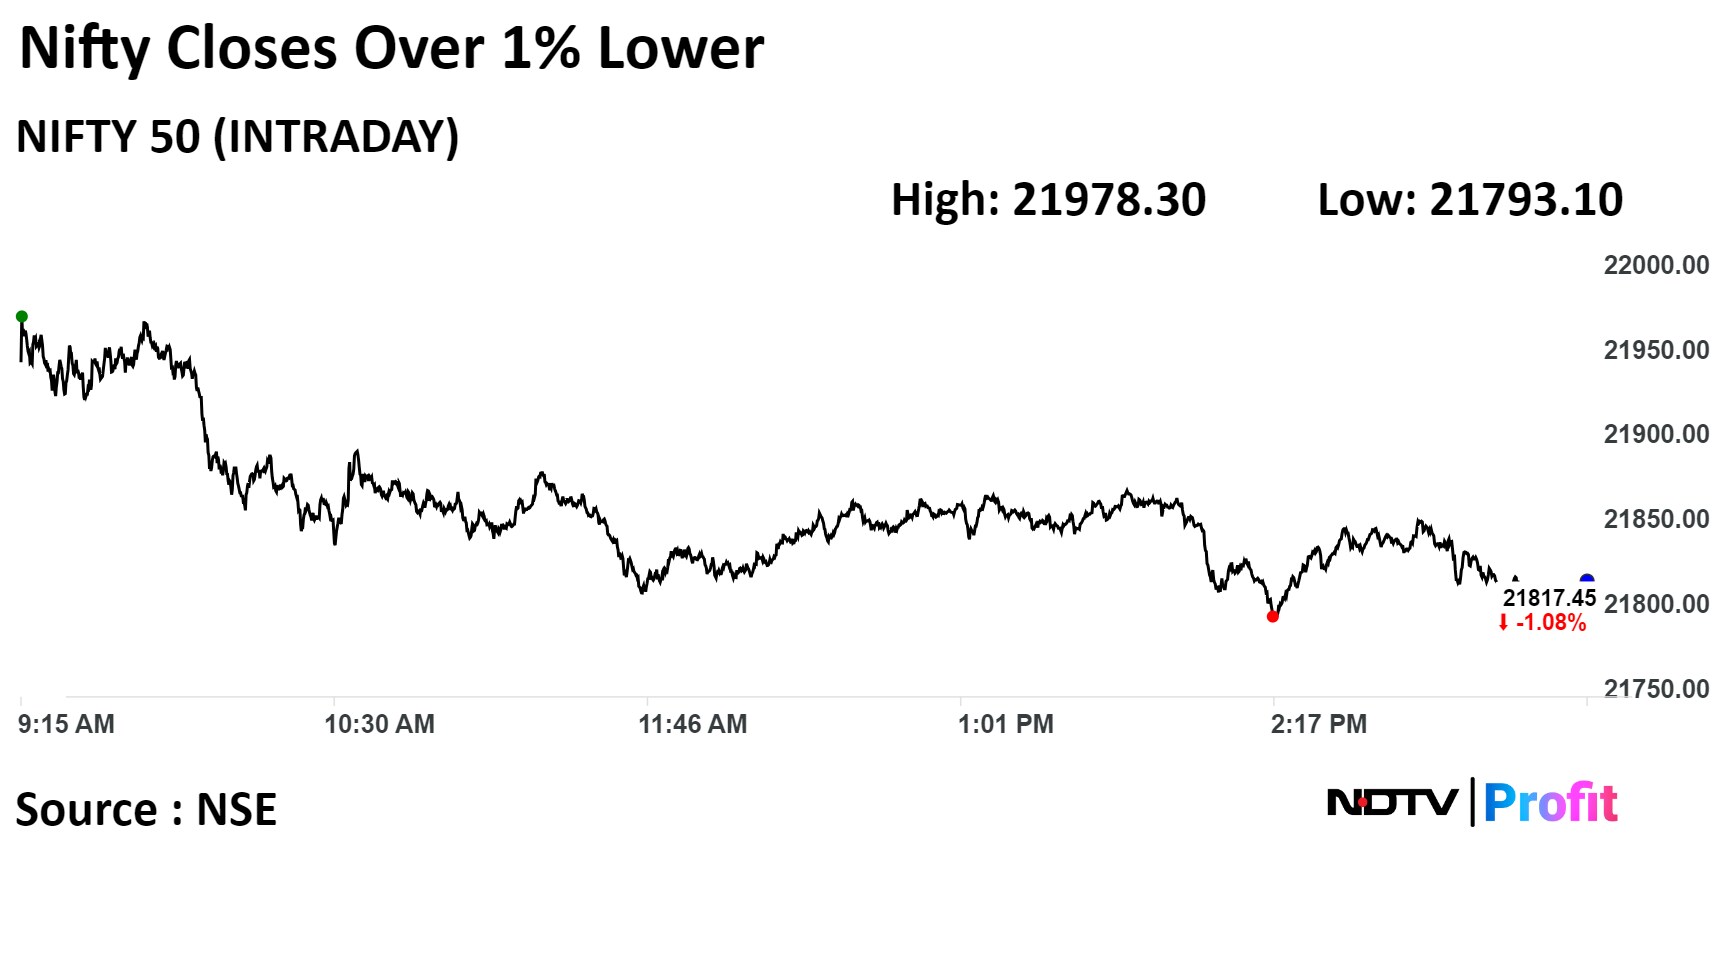Click the Nifty Closes Over 1% Lower headline
1728x972 pixels.
pyautogui.click(x=392, y=48)
